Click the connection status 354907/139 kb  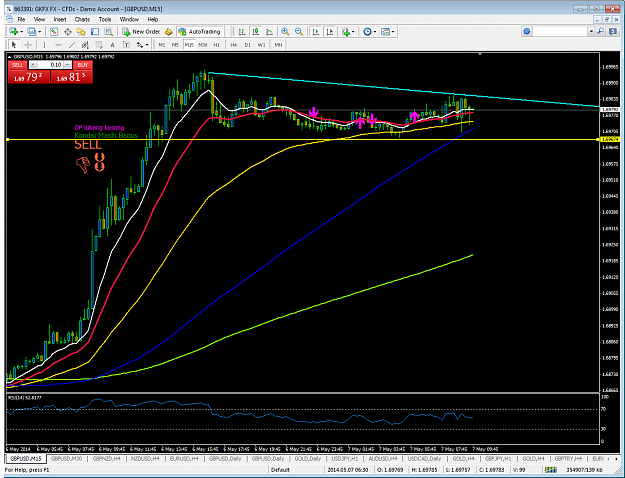pos(586,470)
